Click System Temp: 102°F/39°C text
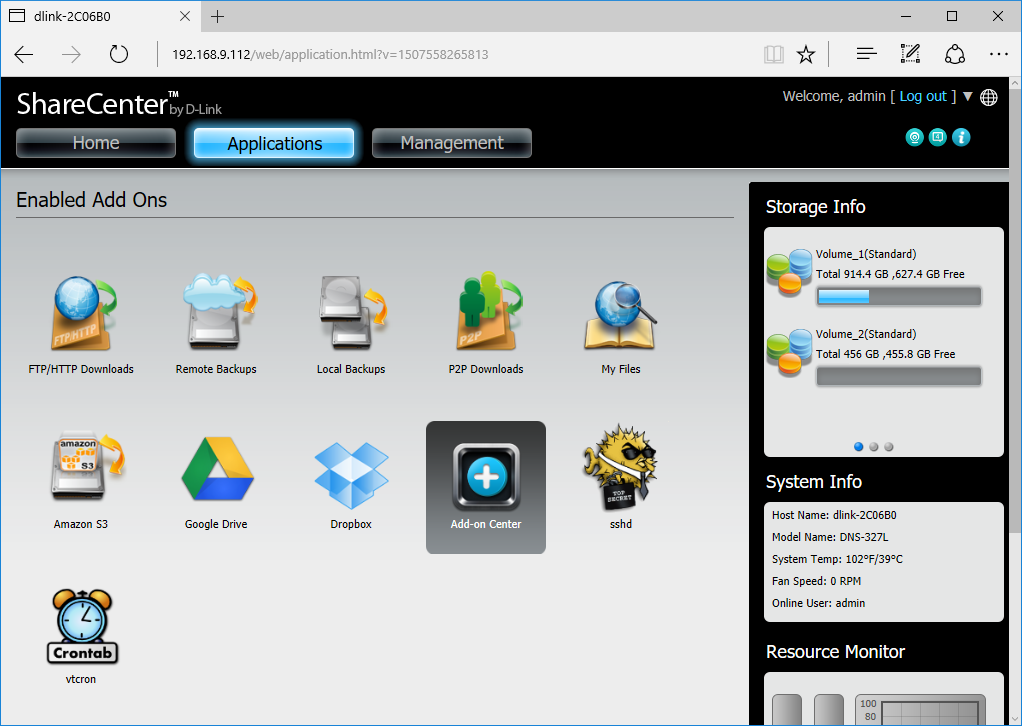 pyautogui.click(x=837, y=559)
